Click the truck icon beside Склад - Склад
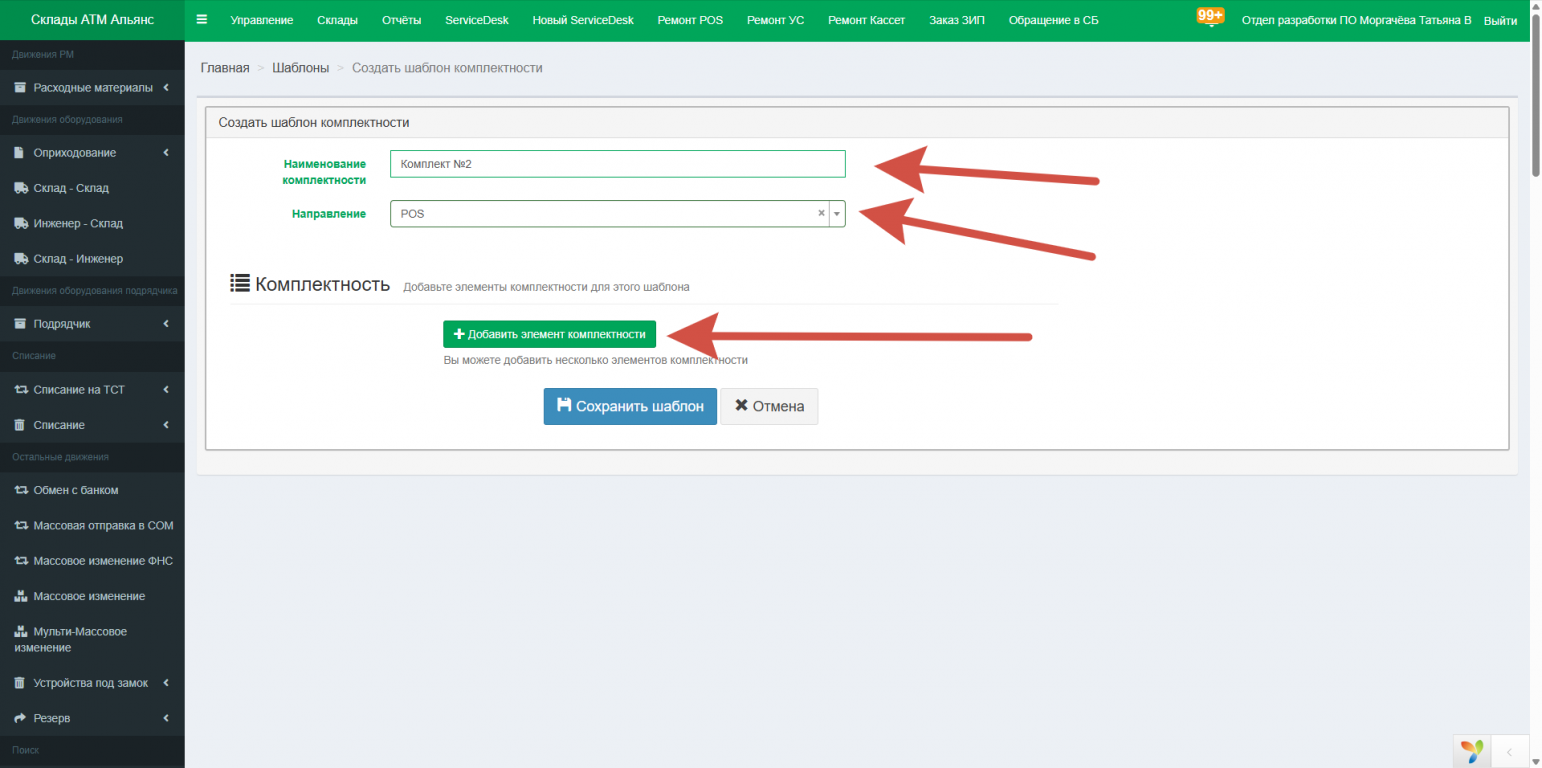The height and width of the screenshot is (768, 1542). [20, 188]
